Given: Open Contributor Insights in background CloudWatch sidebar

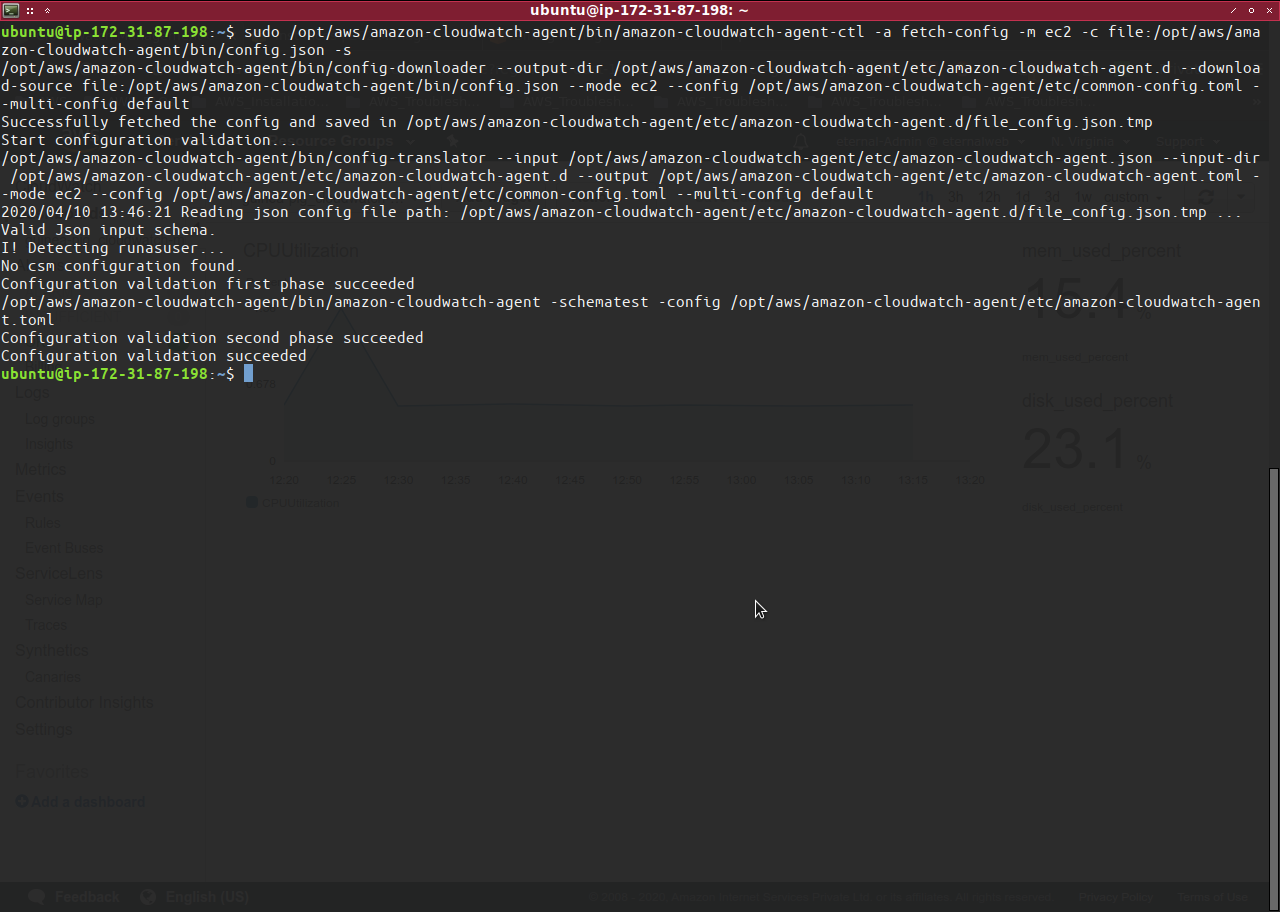Looking at the screenshot, I should point(85,703).
